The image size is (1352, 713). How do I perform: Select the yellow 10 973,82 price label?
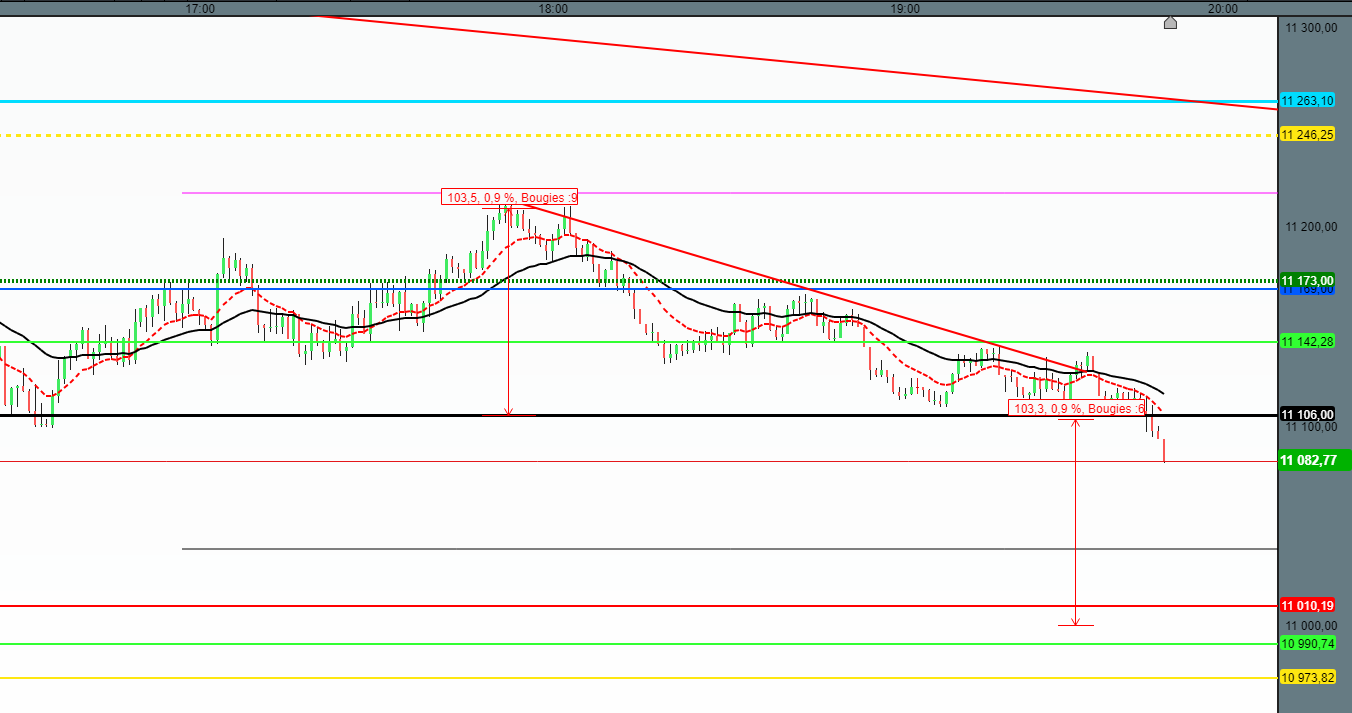point(1308,677)
